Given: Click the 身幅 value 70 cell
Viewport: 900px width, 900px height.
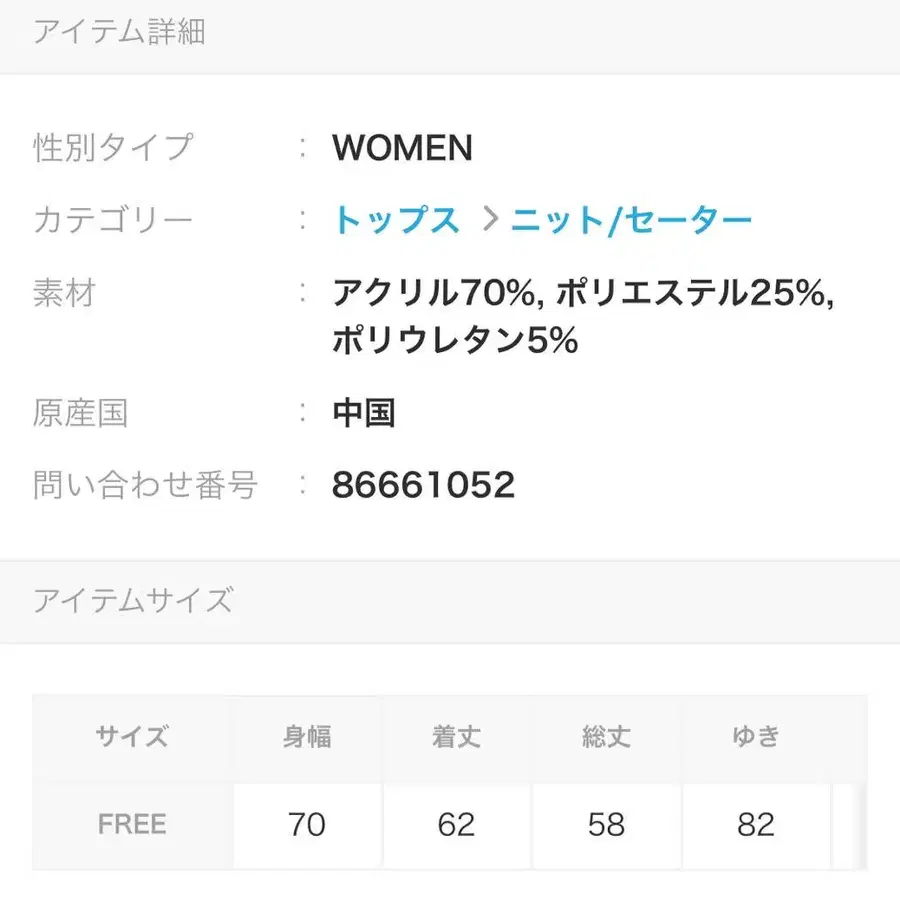Looking at the screenshot, I should pos(307,825).
